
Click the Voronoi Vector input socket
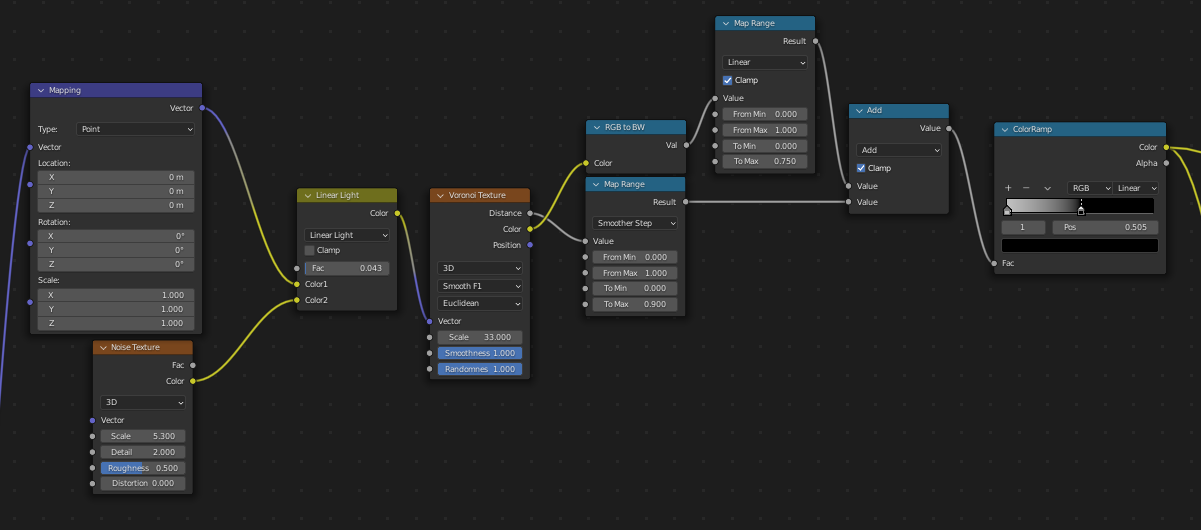(430, 321)
